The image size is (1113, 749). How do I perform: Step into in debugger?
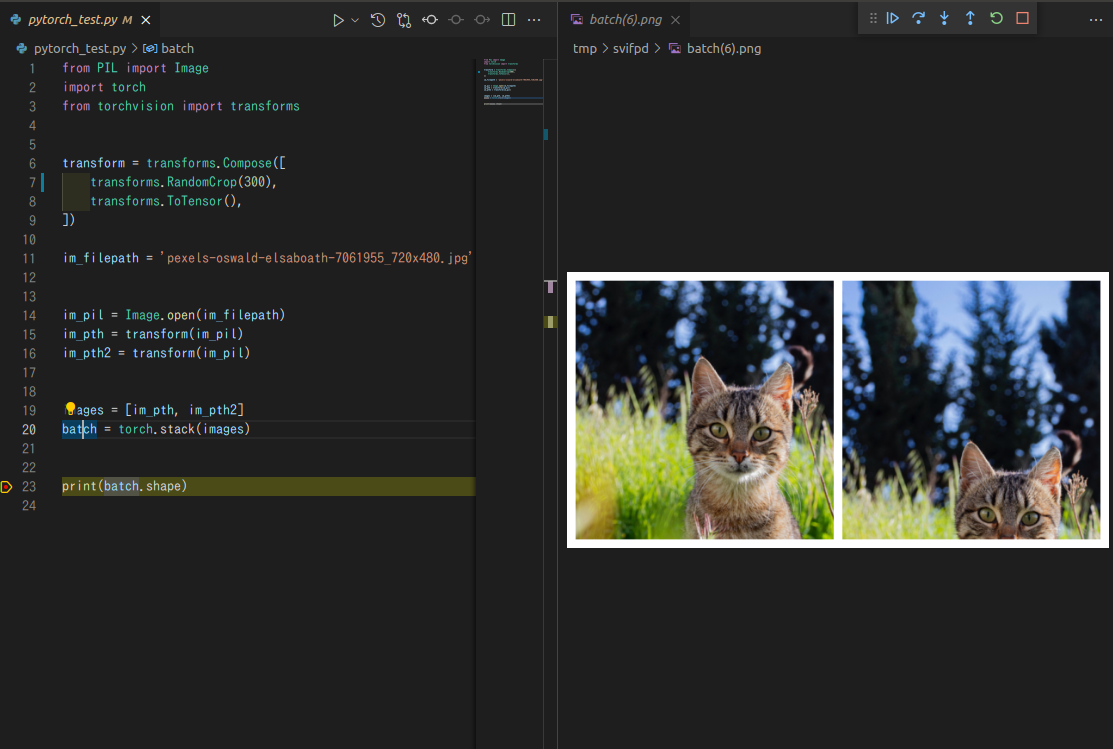coord(944,18)
